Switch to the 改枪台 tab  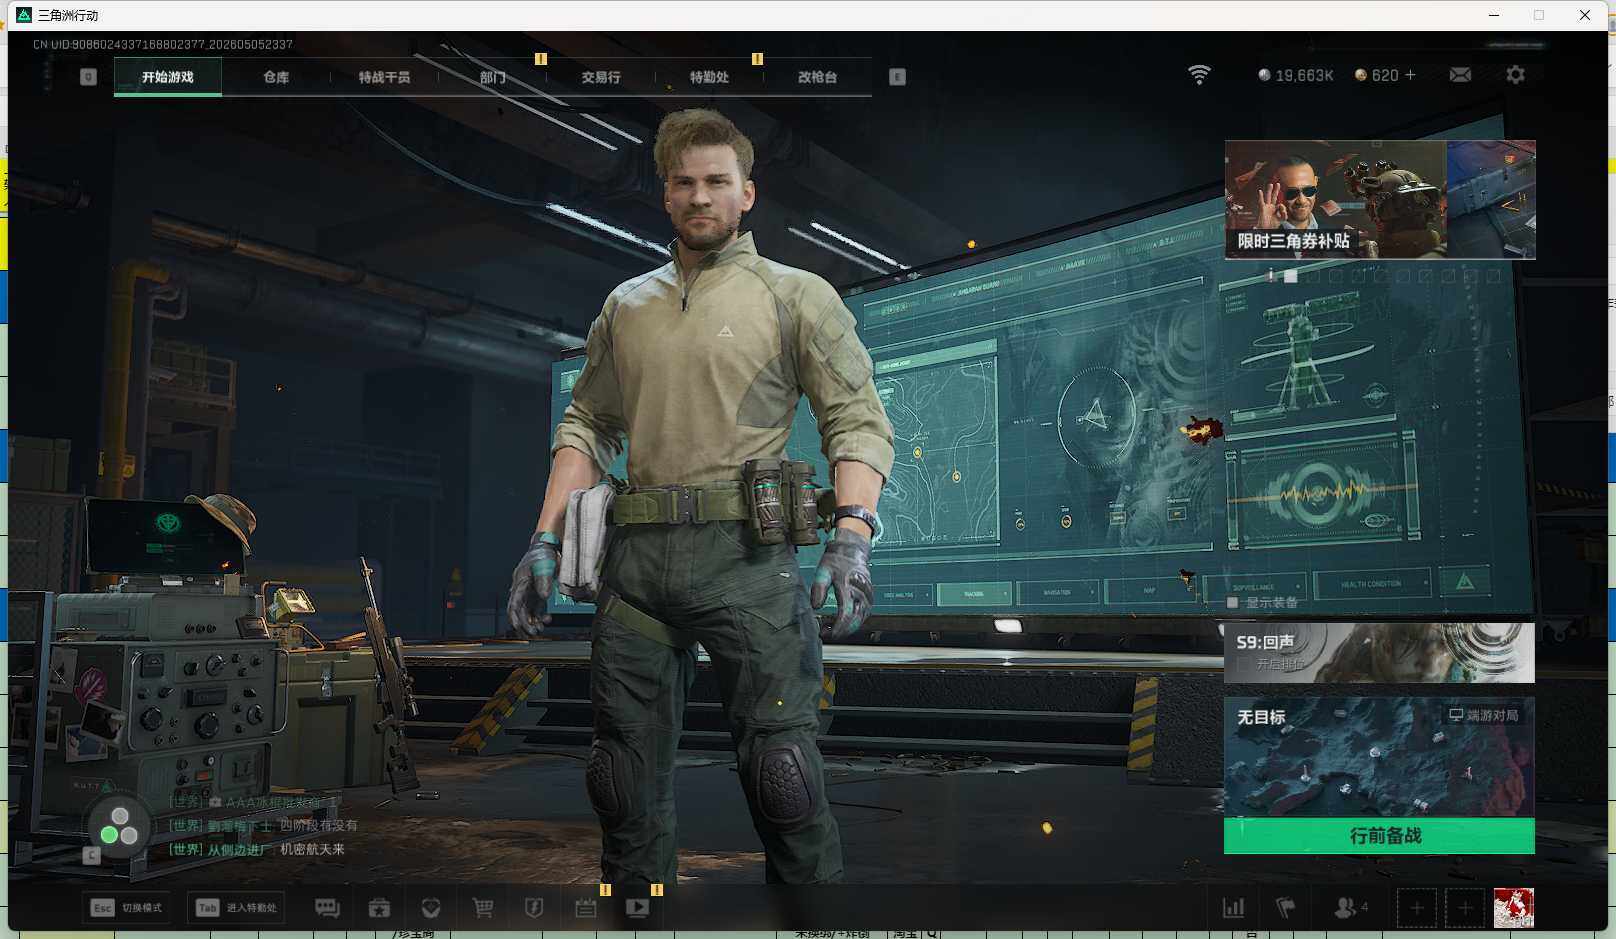pyautogui.click(x=817, y=77)
